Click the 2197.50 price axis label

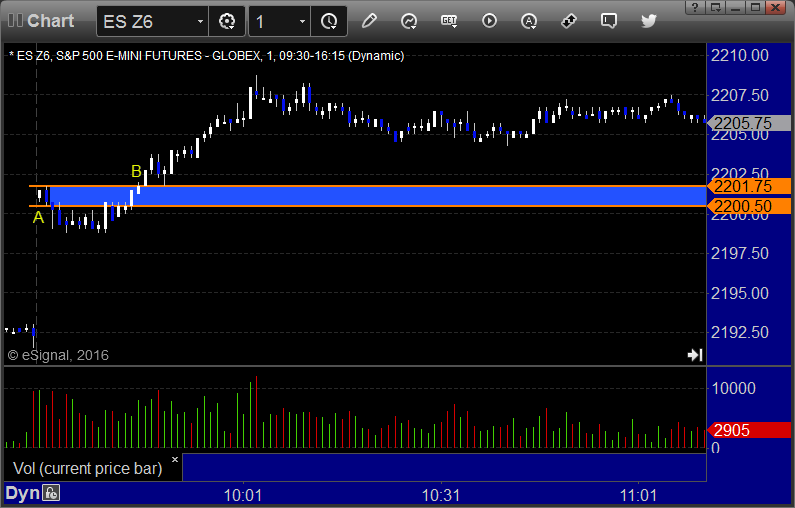(740, 253)
